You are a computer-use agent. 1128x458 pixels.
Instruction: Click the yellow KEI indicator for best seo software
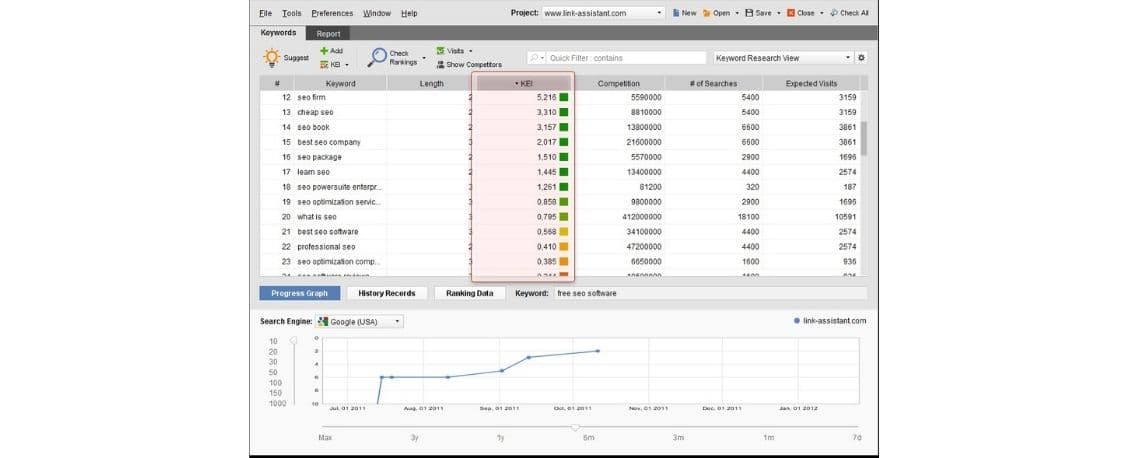pos(564,232)
